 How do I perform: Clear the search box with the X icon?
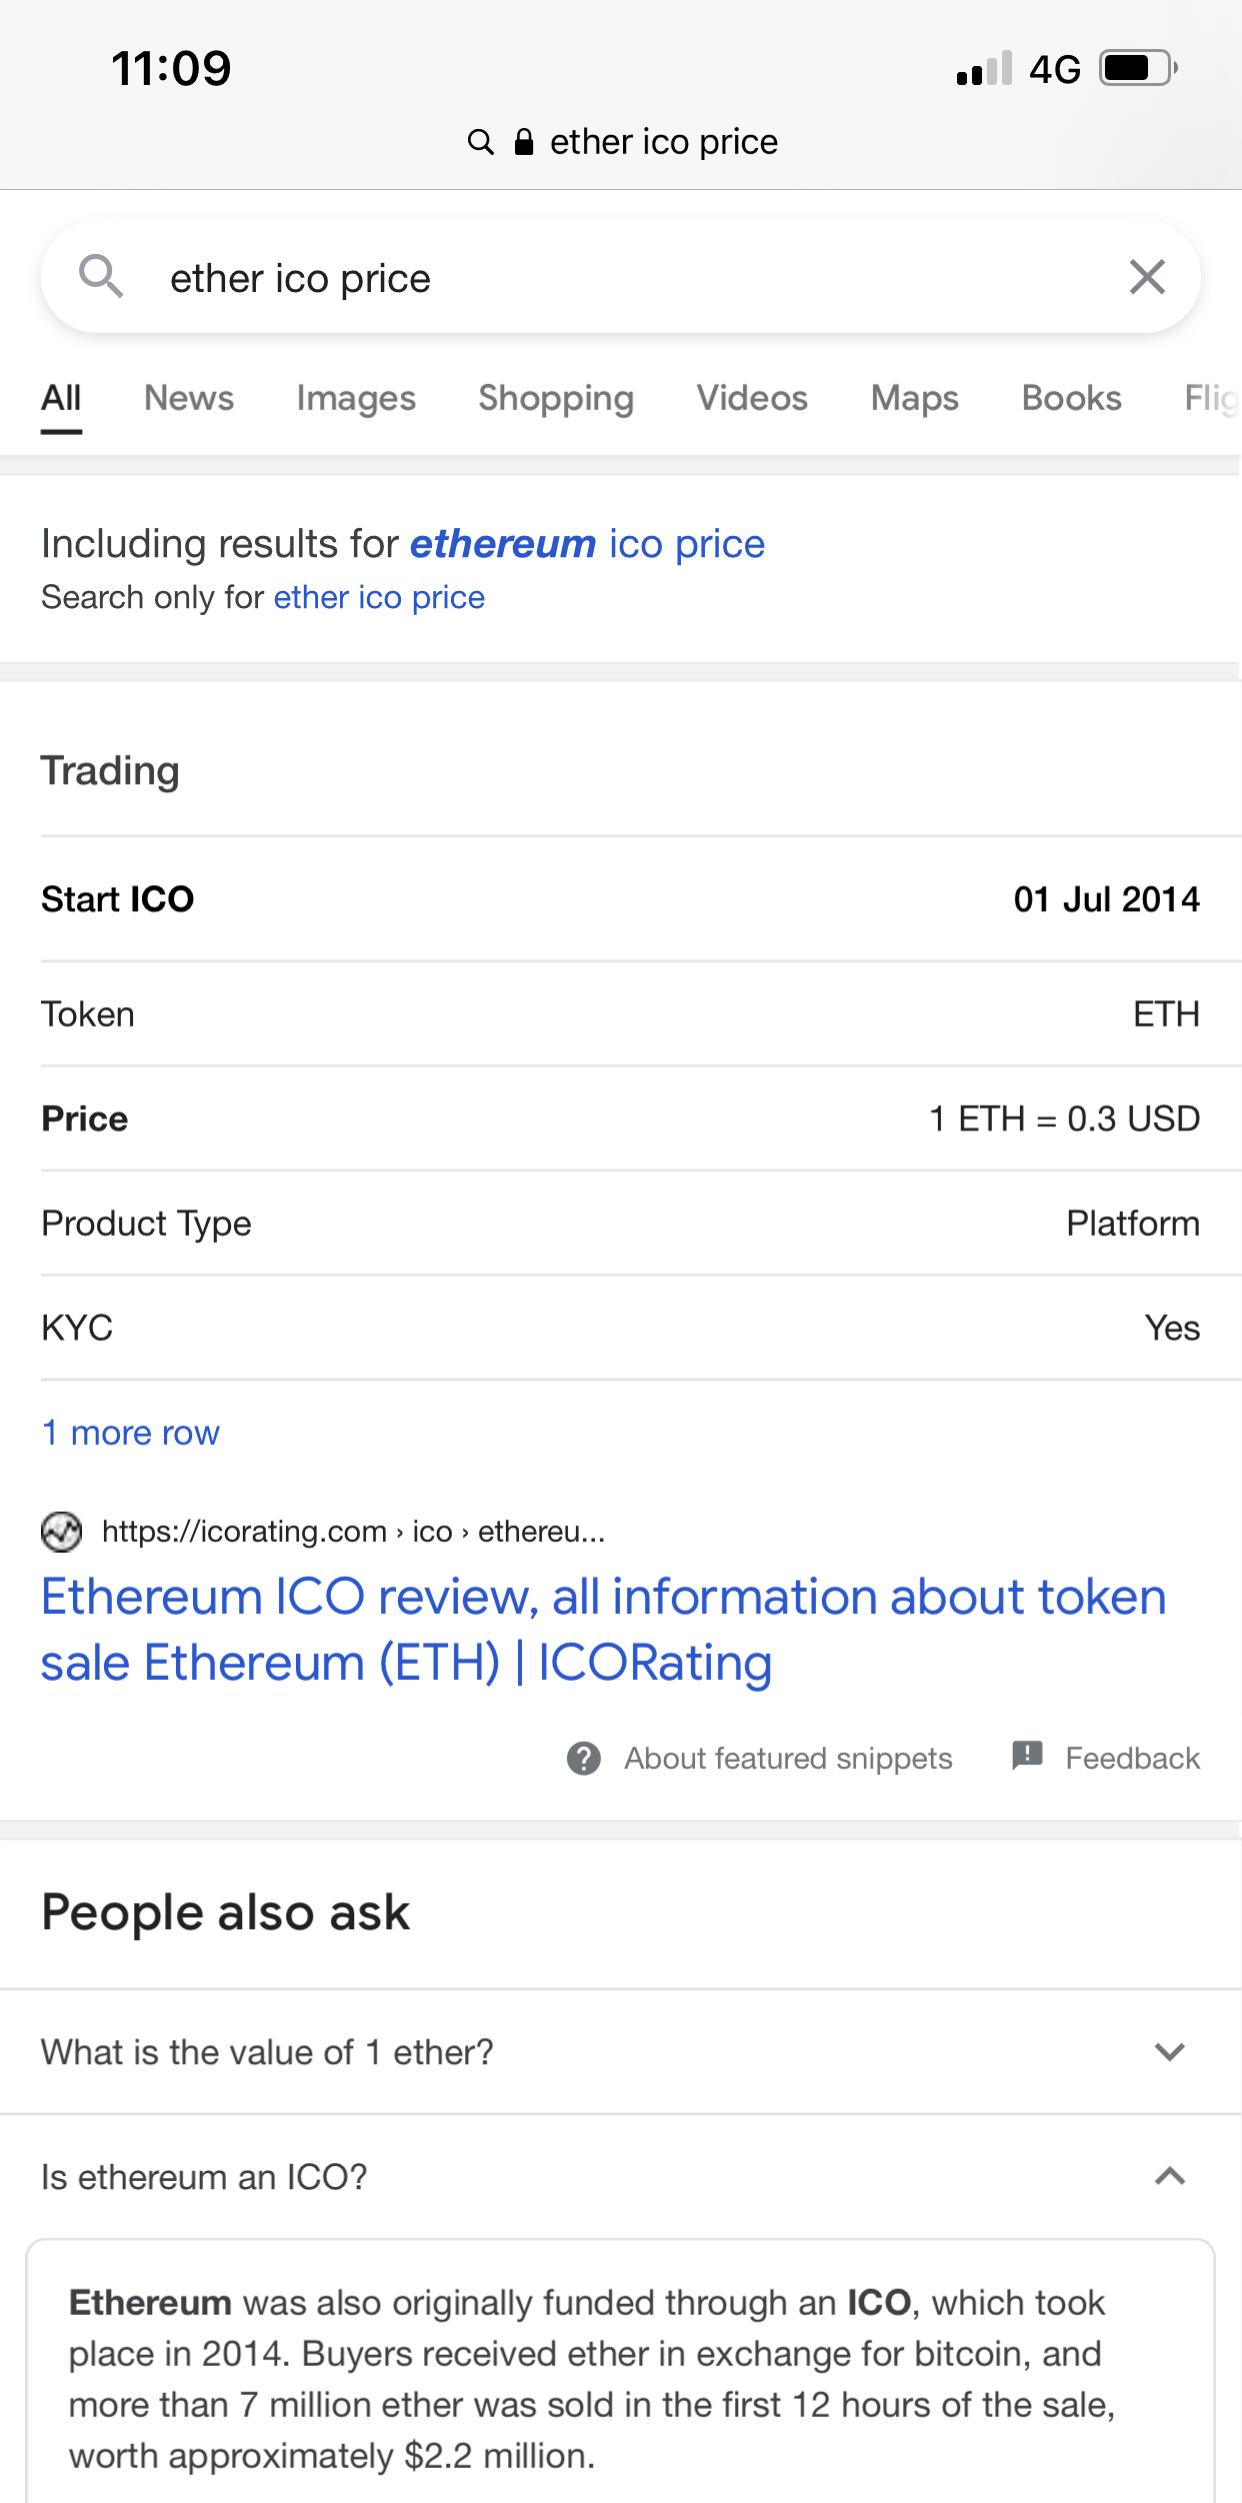click(x=1147, y=277)
